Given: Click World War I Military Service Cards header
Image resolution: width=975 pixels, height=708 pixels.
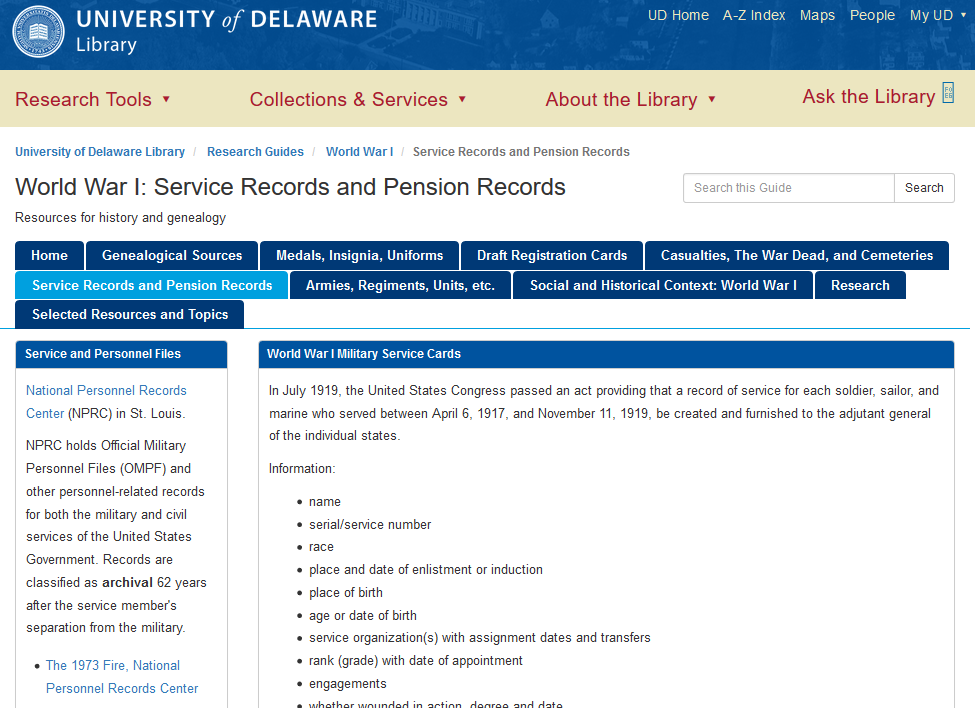Looking at the screenshot, I should [606, 354].
